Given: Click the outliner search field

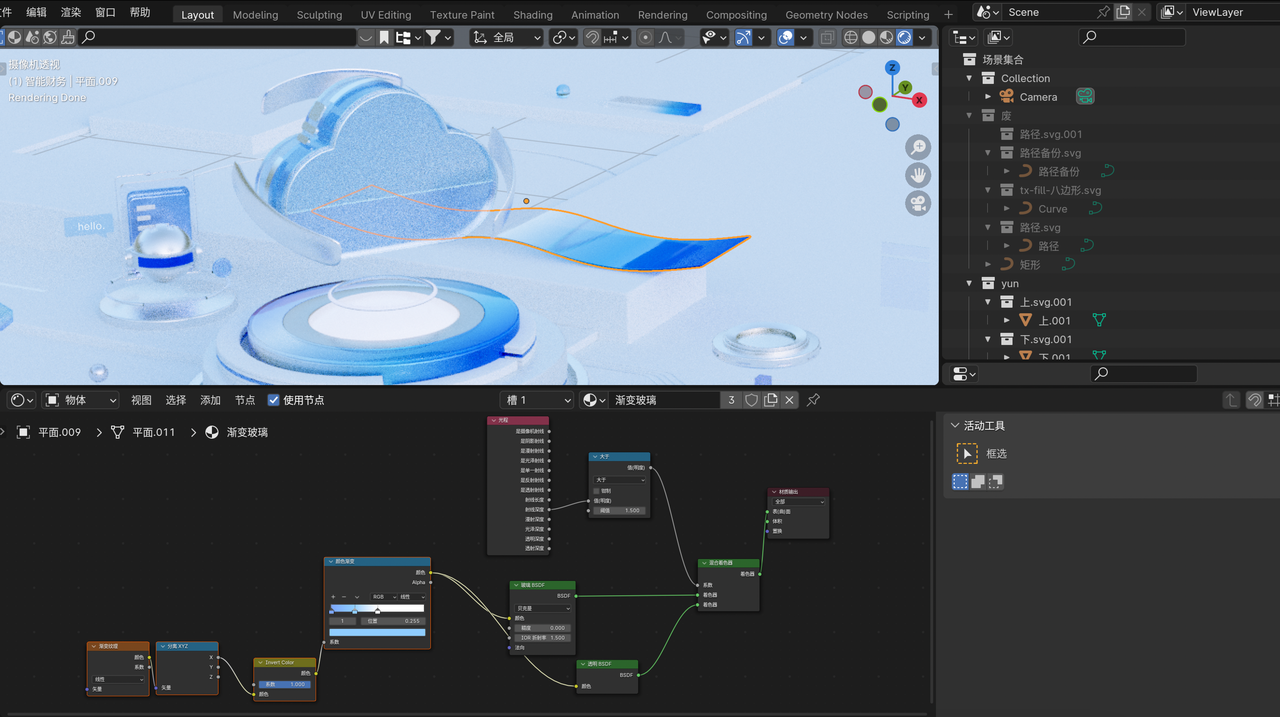Looking at the screenshot, I should pos(1133,37).
